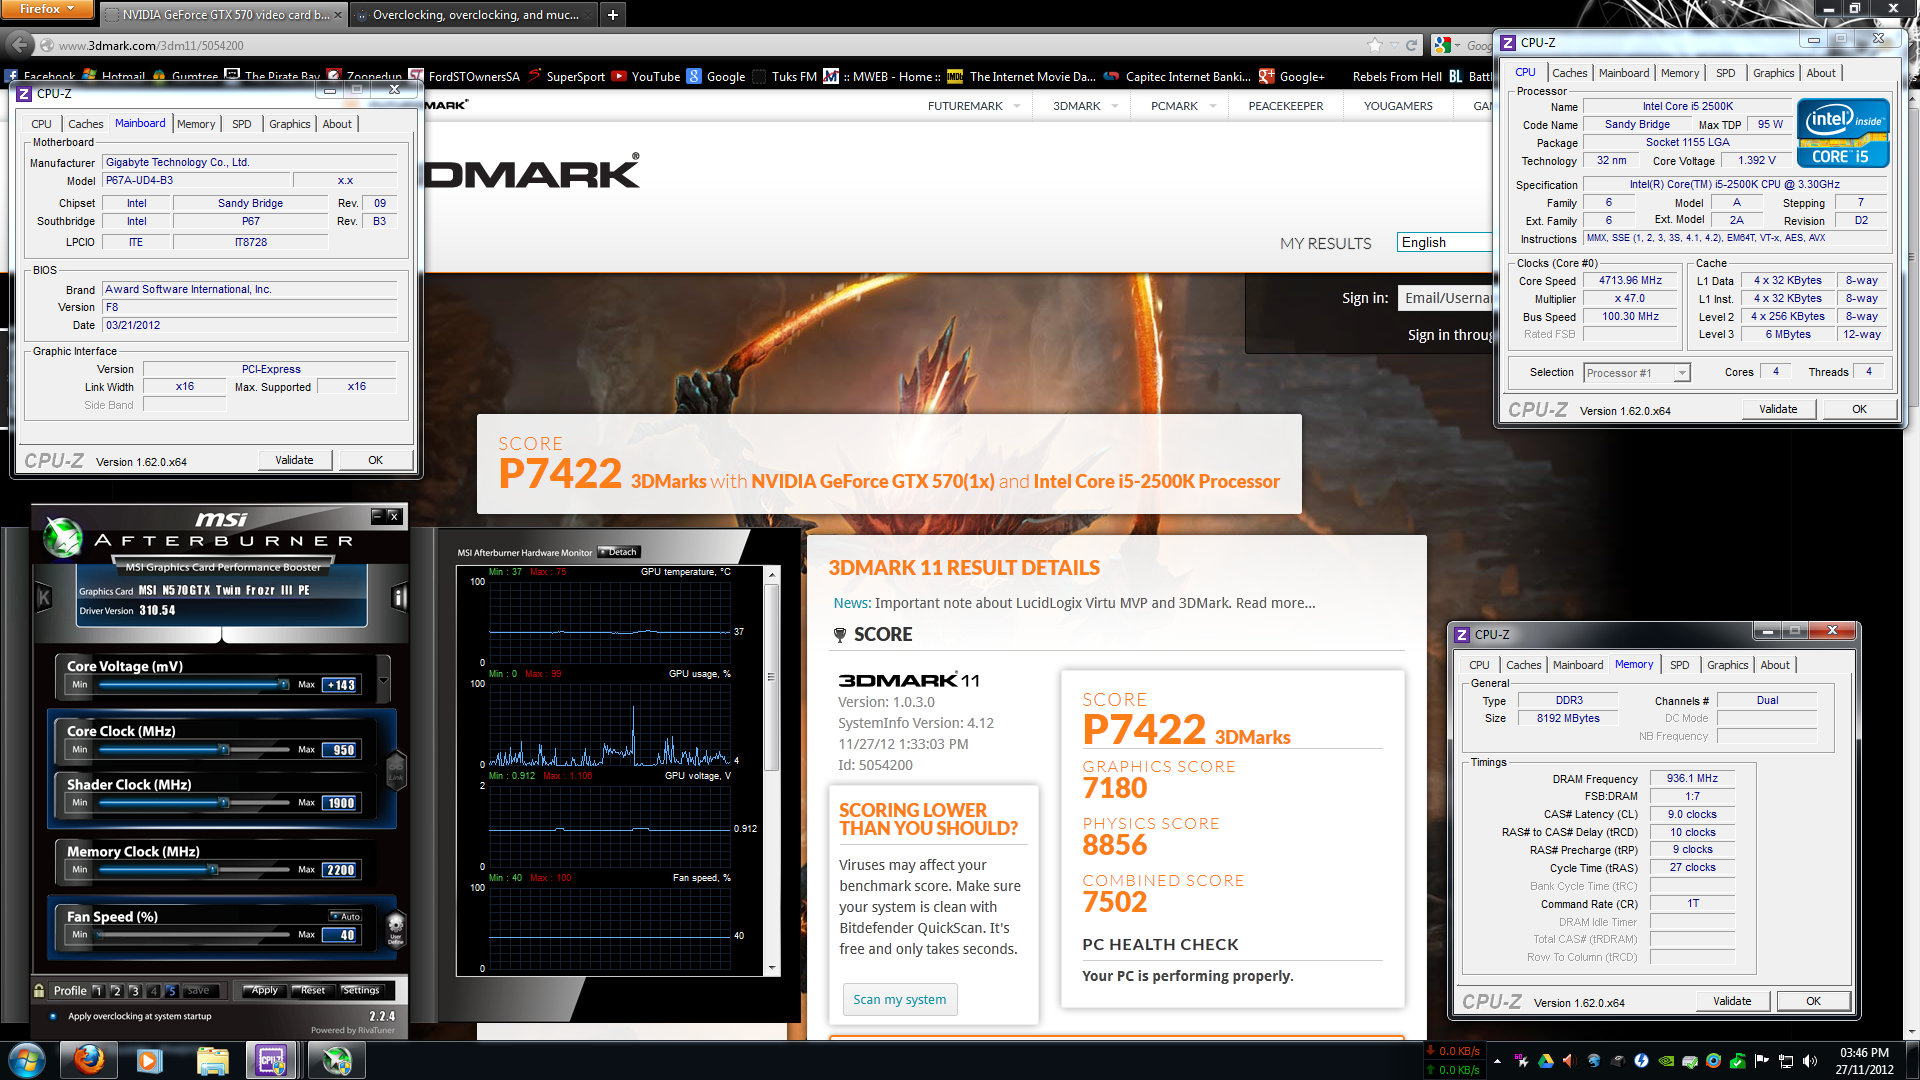The height and width of the screenshot is (1080, 1920).
Task: Open the YouTube bookmark
Action: (646, 76)
